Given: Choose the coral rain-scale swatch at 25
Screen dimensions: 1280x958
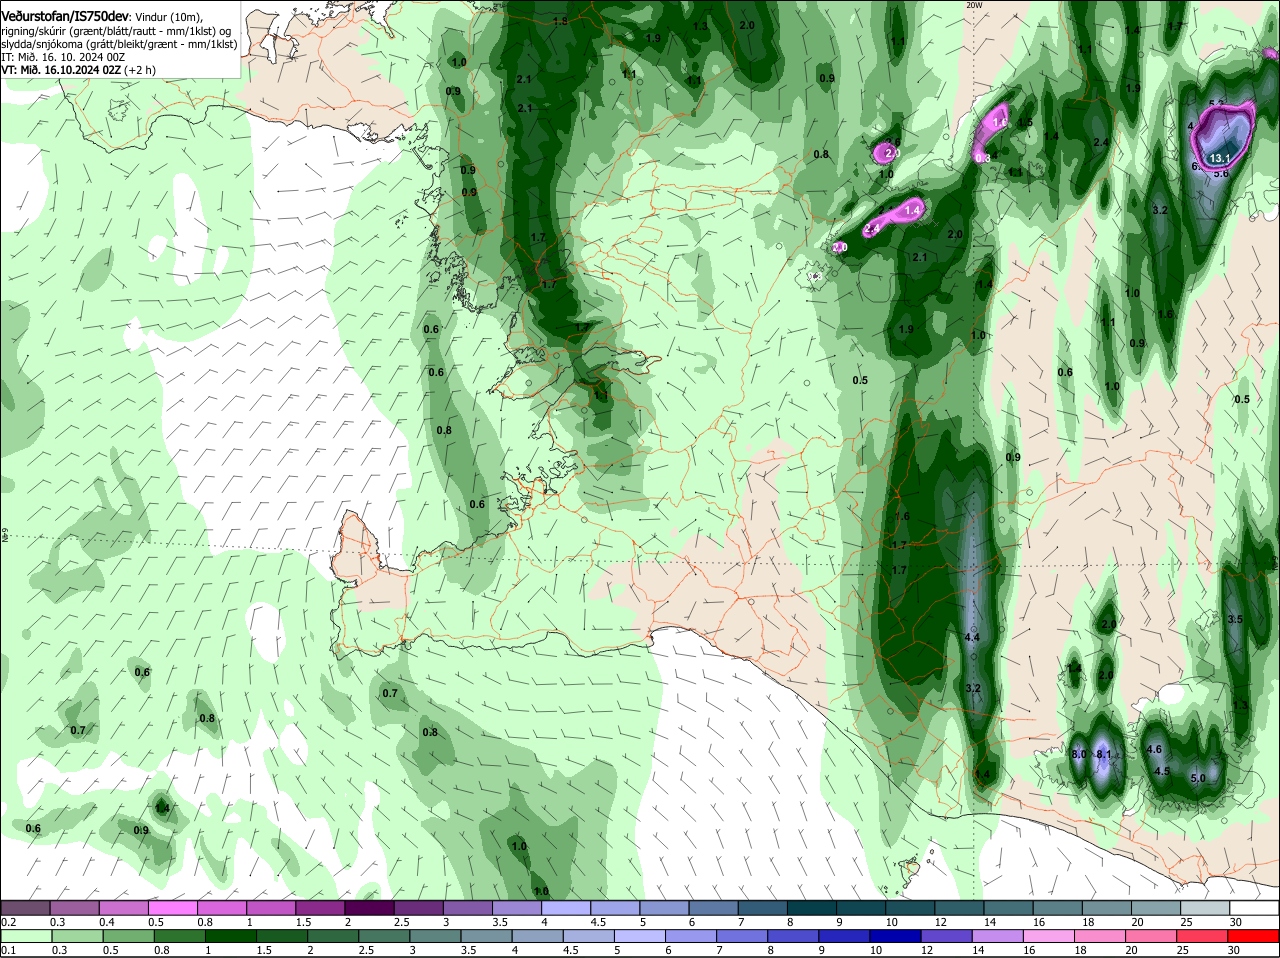Looking at the screenshot, I should tap(1203, 936).
